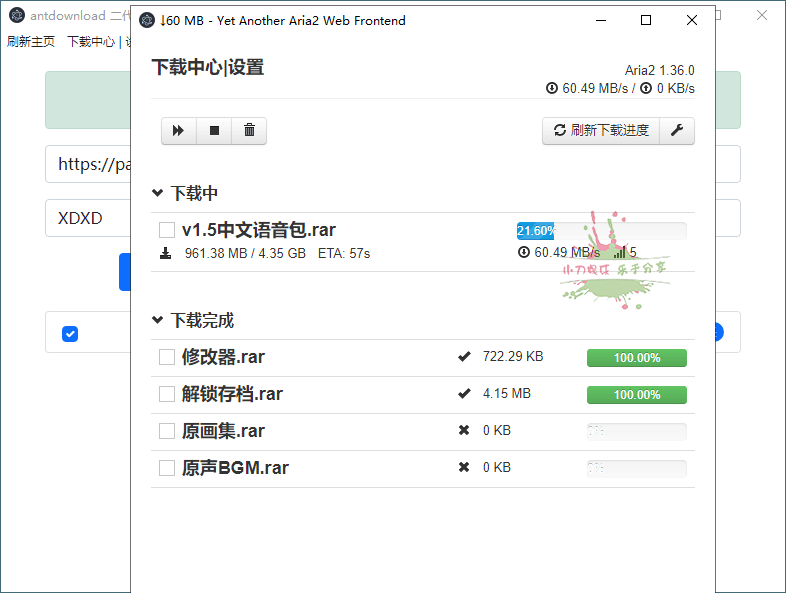Click the resume all downloads icon
The width and height of the screenshot is (786, 593).
click(x=178, y=131)
